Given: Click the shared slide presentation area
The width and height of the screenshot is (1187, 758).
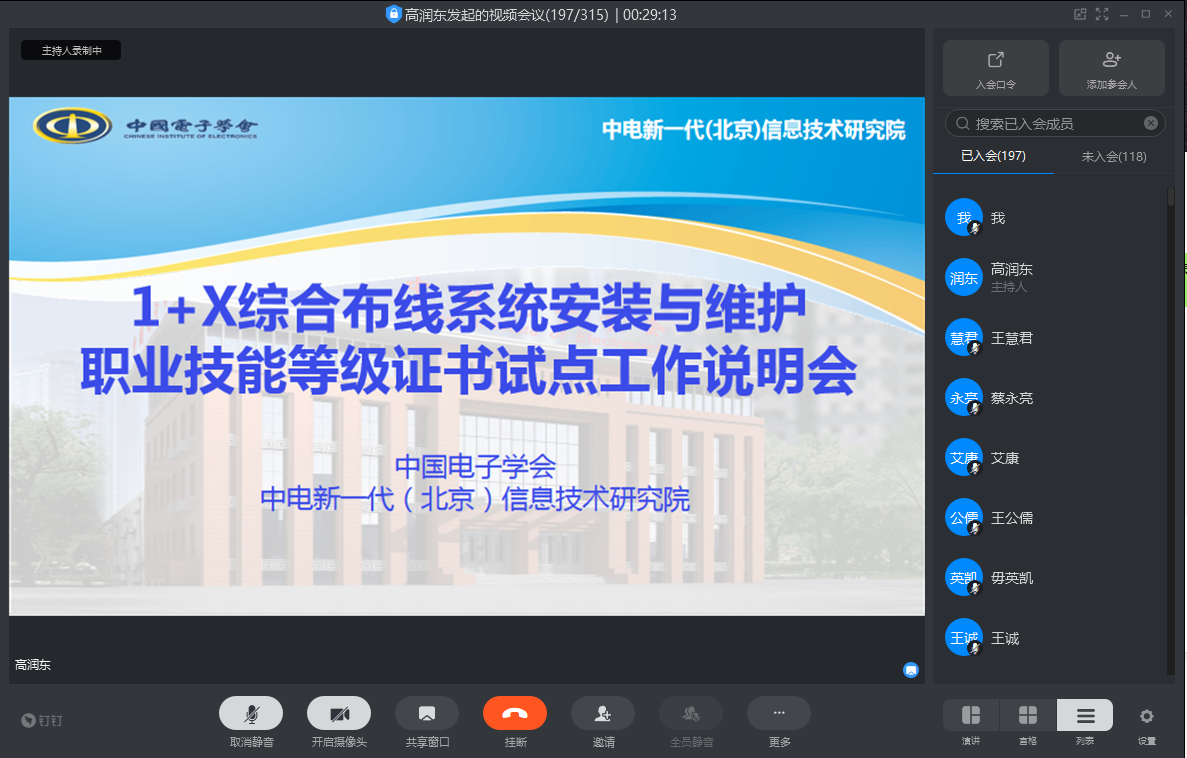Looking at the screenshot, I should (467, 356).
